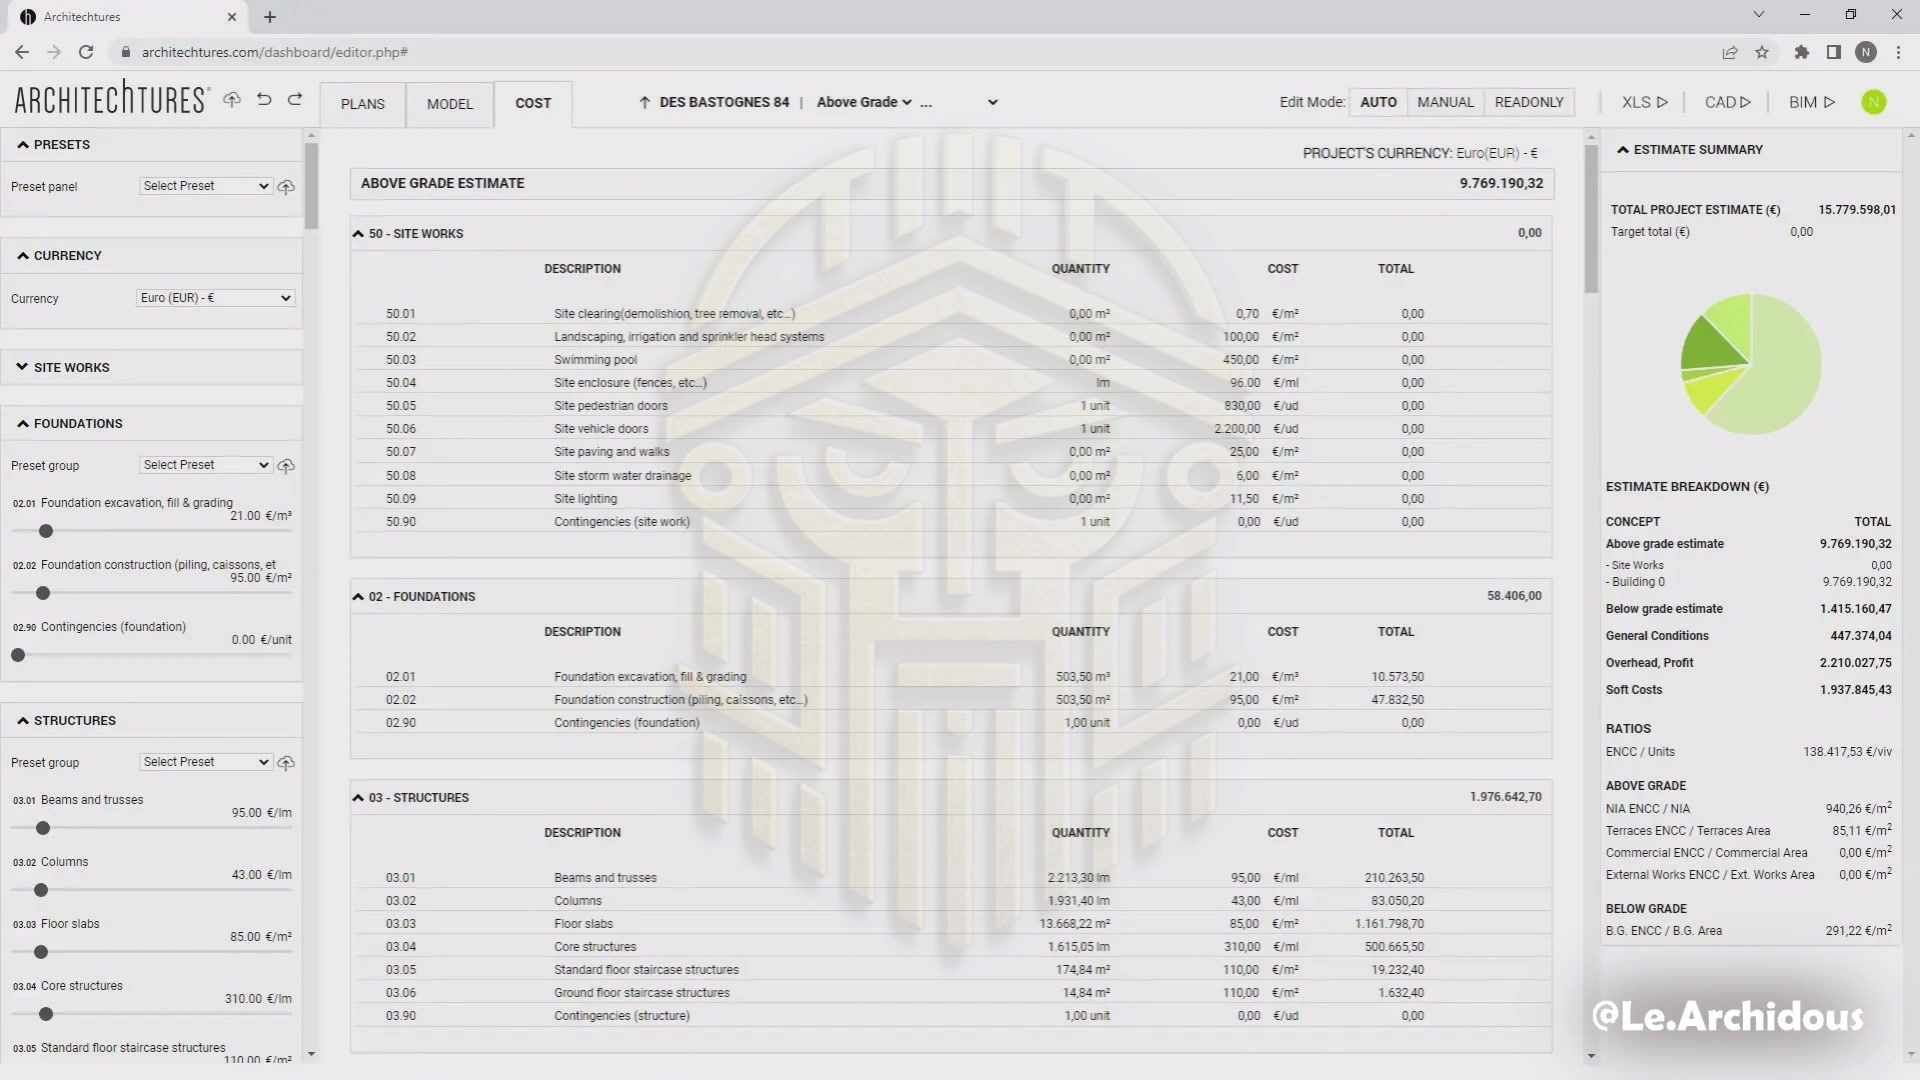Click the cloud upload icon beside the logo
Screen dimensions: 1920x1080
click(232, 100)
